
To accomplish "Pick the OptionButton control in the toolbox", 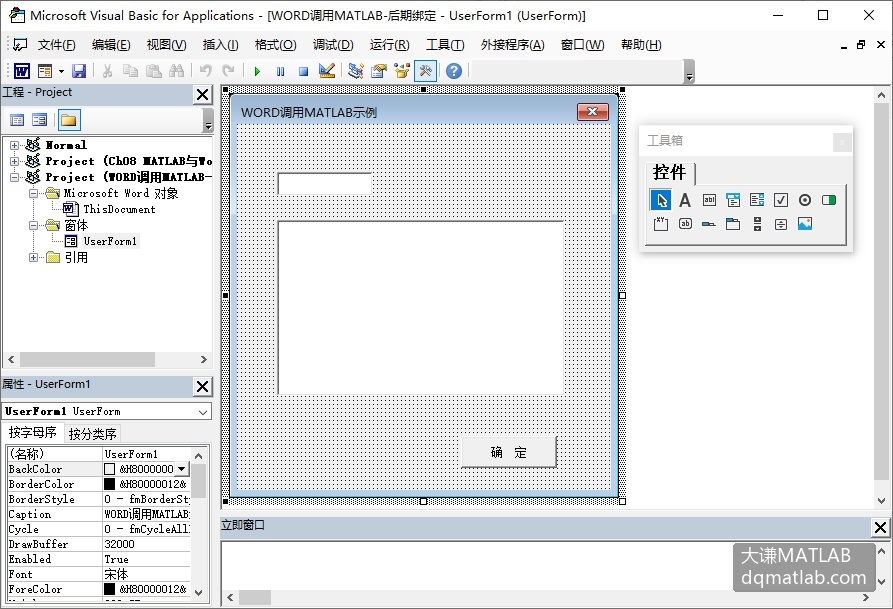I will point(805,200).
